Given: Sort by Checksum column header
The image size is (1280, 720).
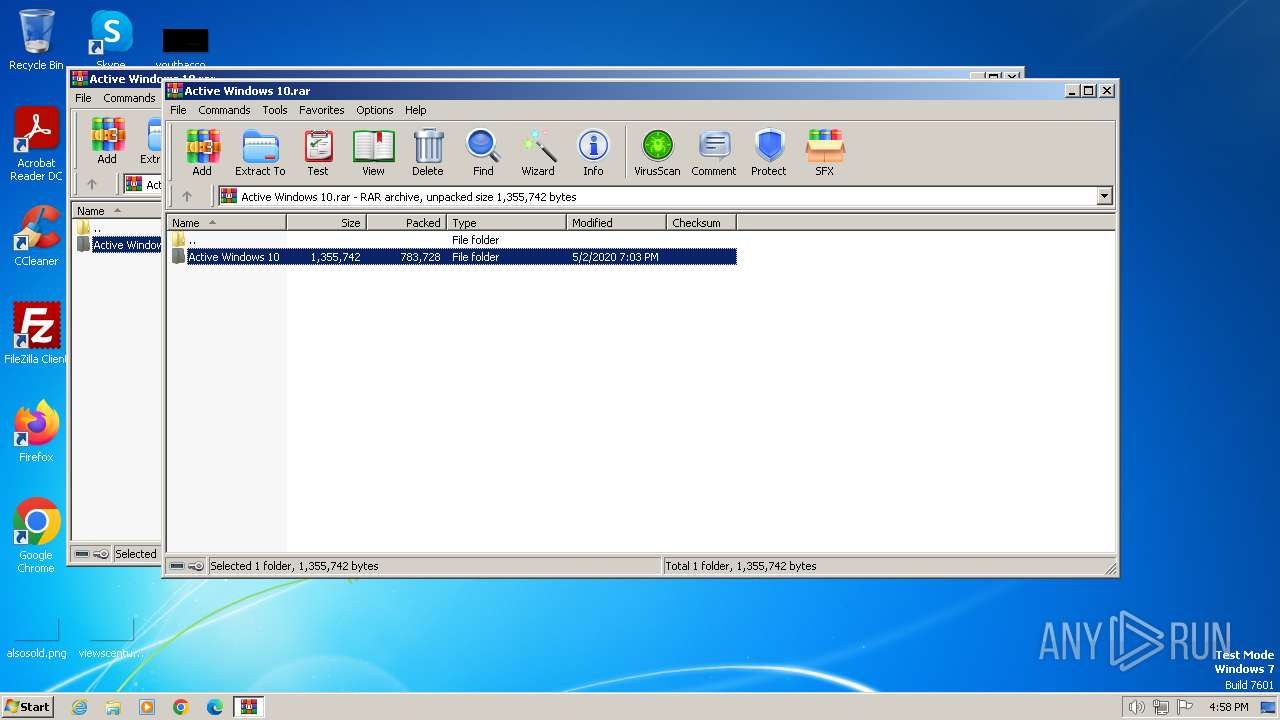Looking at the screenshot, I should 702,223.
